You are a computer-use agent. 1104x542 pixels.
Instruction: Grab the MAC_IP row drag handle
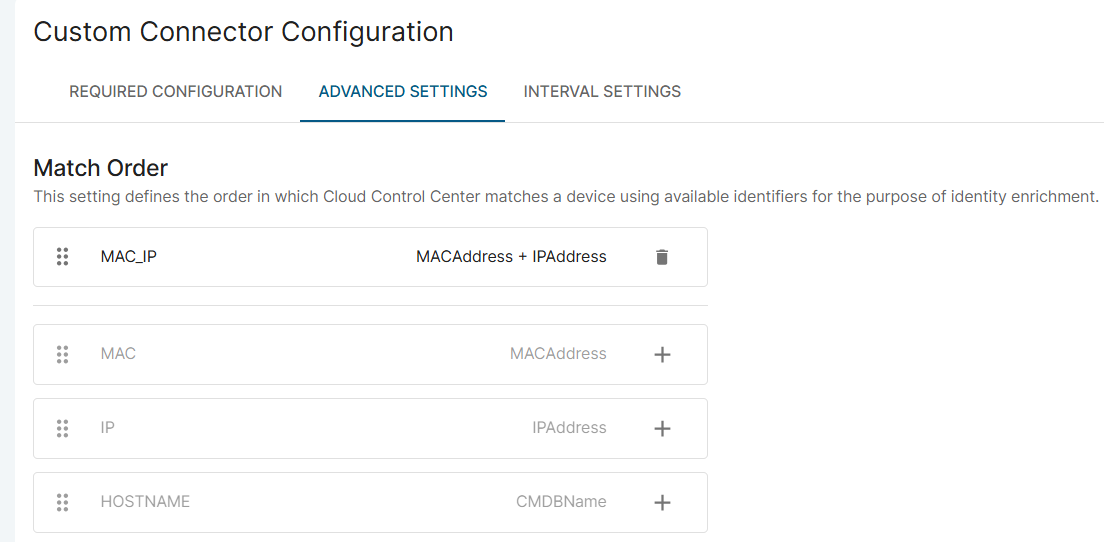(x=63, y=257)
